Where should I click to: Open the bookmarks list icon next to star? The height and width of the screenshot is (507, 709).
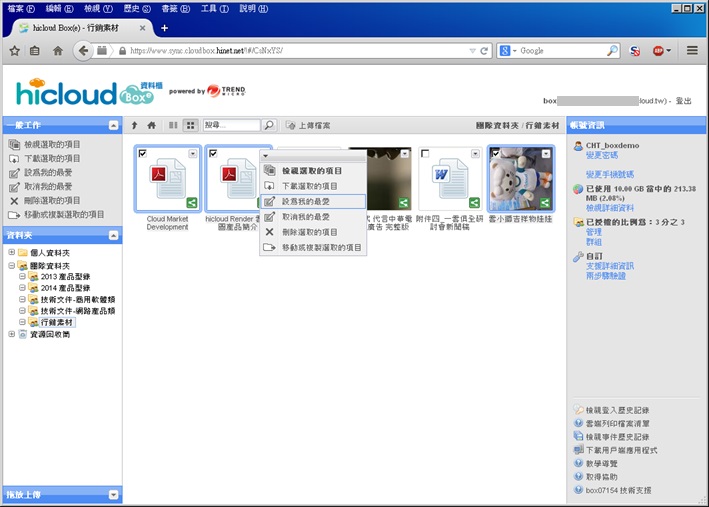tap(35, 51)
